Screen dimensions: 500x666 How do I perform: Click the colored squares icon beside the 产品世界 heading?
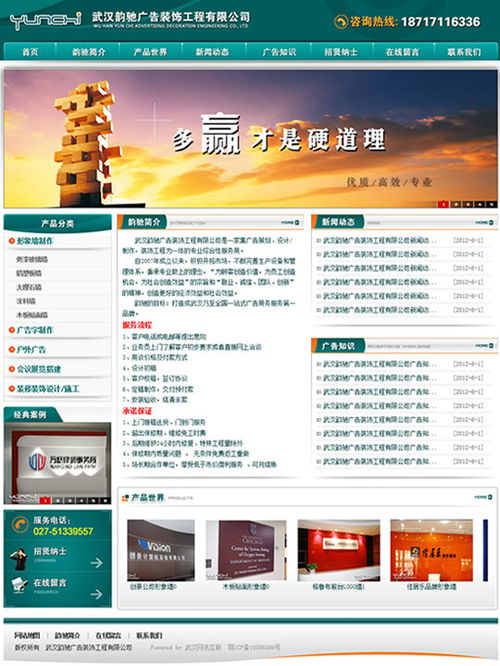pyautogui.click(x=125, y=498)
